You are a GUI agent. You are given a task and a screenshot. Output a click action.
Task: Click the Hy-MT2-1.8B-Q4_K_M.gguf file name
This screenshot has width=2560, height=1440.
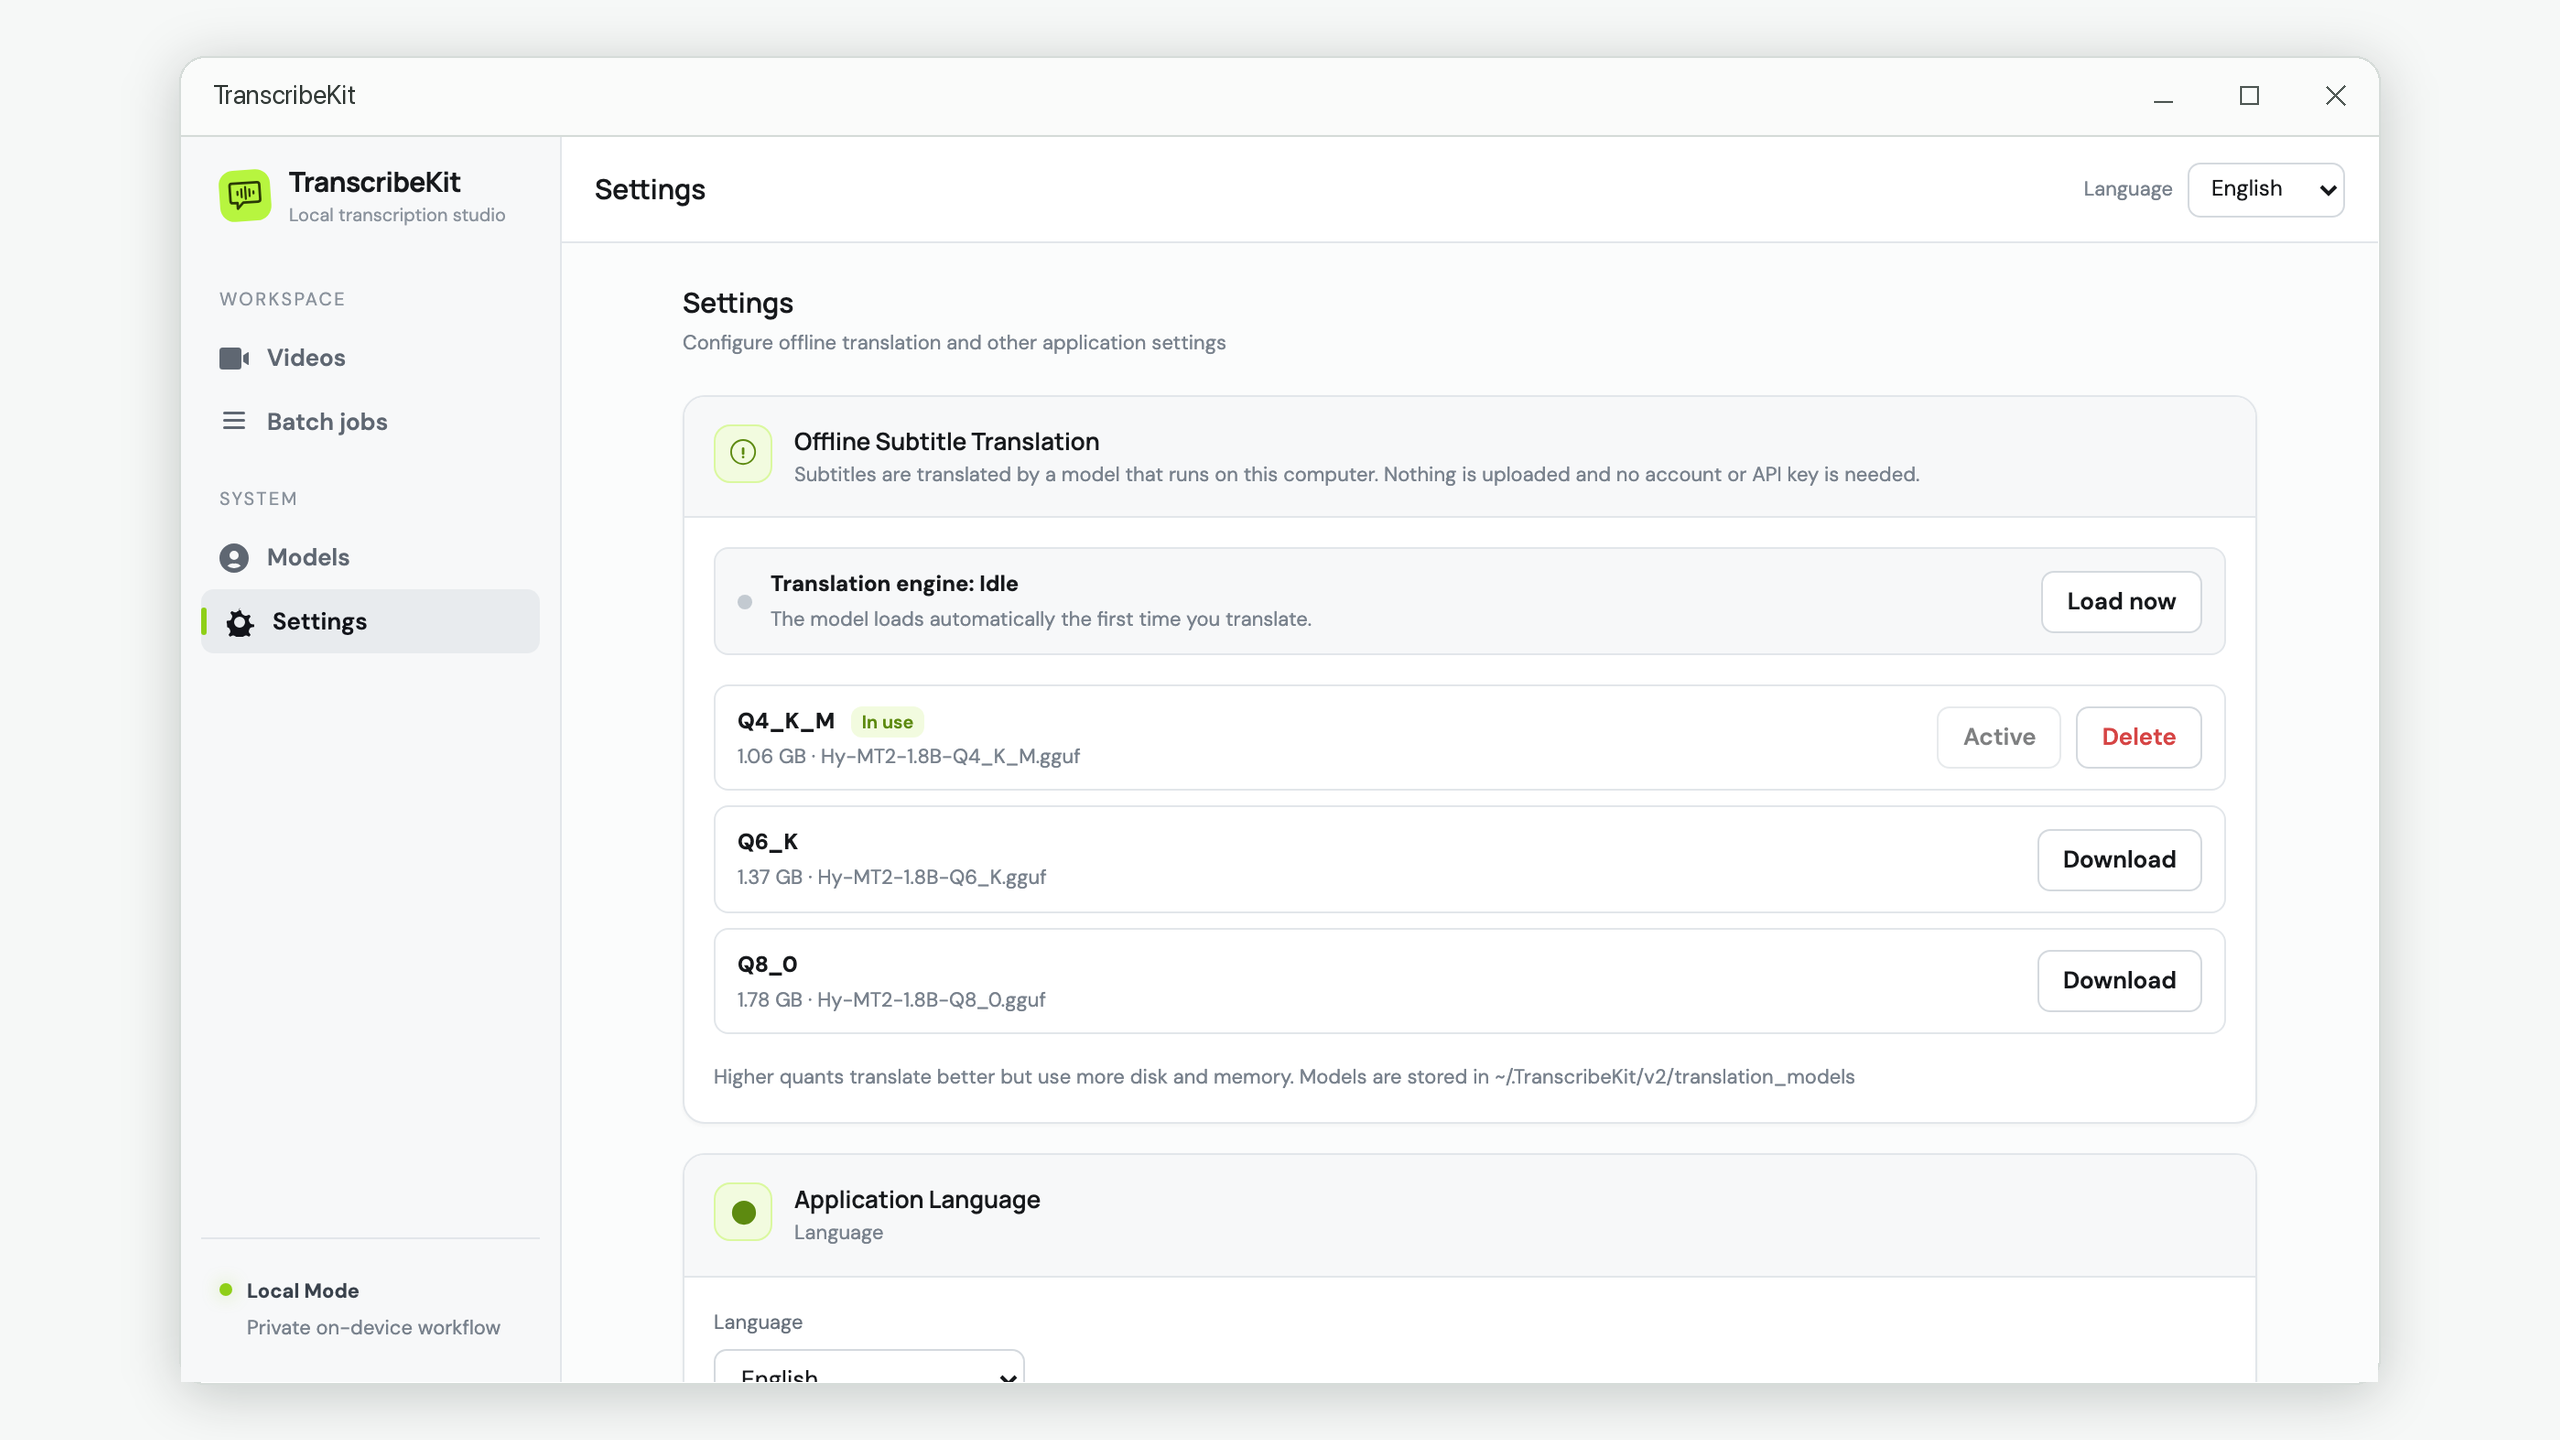click(x=950, y=756)
